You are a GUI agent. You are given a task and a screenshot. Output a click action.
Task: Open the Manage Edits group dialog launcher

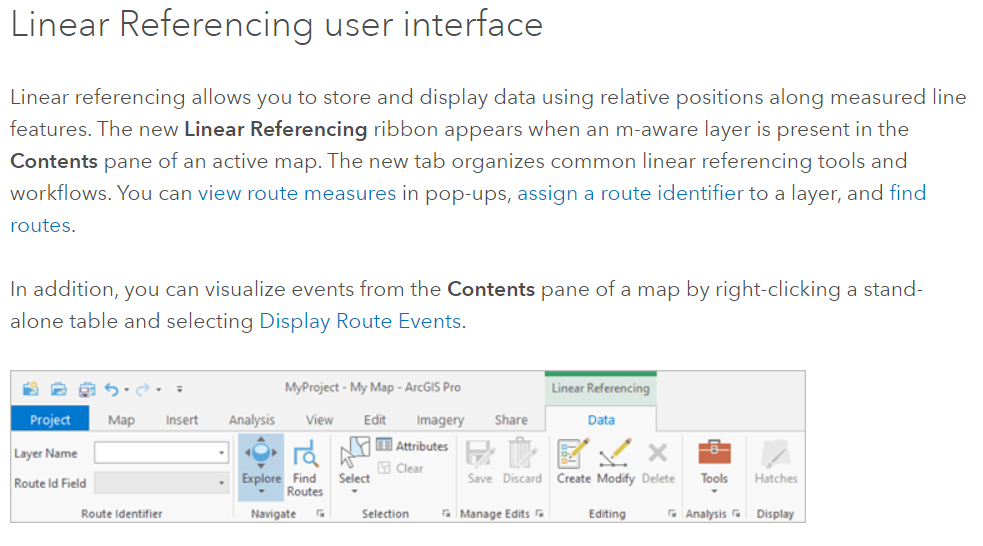point(539,513)
